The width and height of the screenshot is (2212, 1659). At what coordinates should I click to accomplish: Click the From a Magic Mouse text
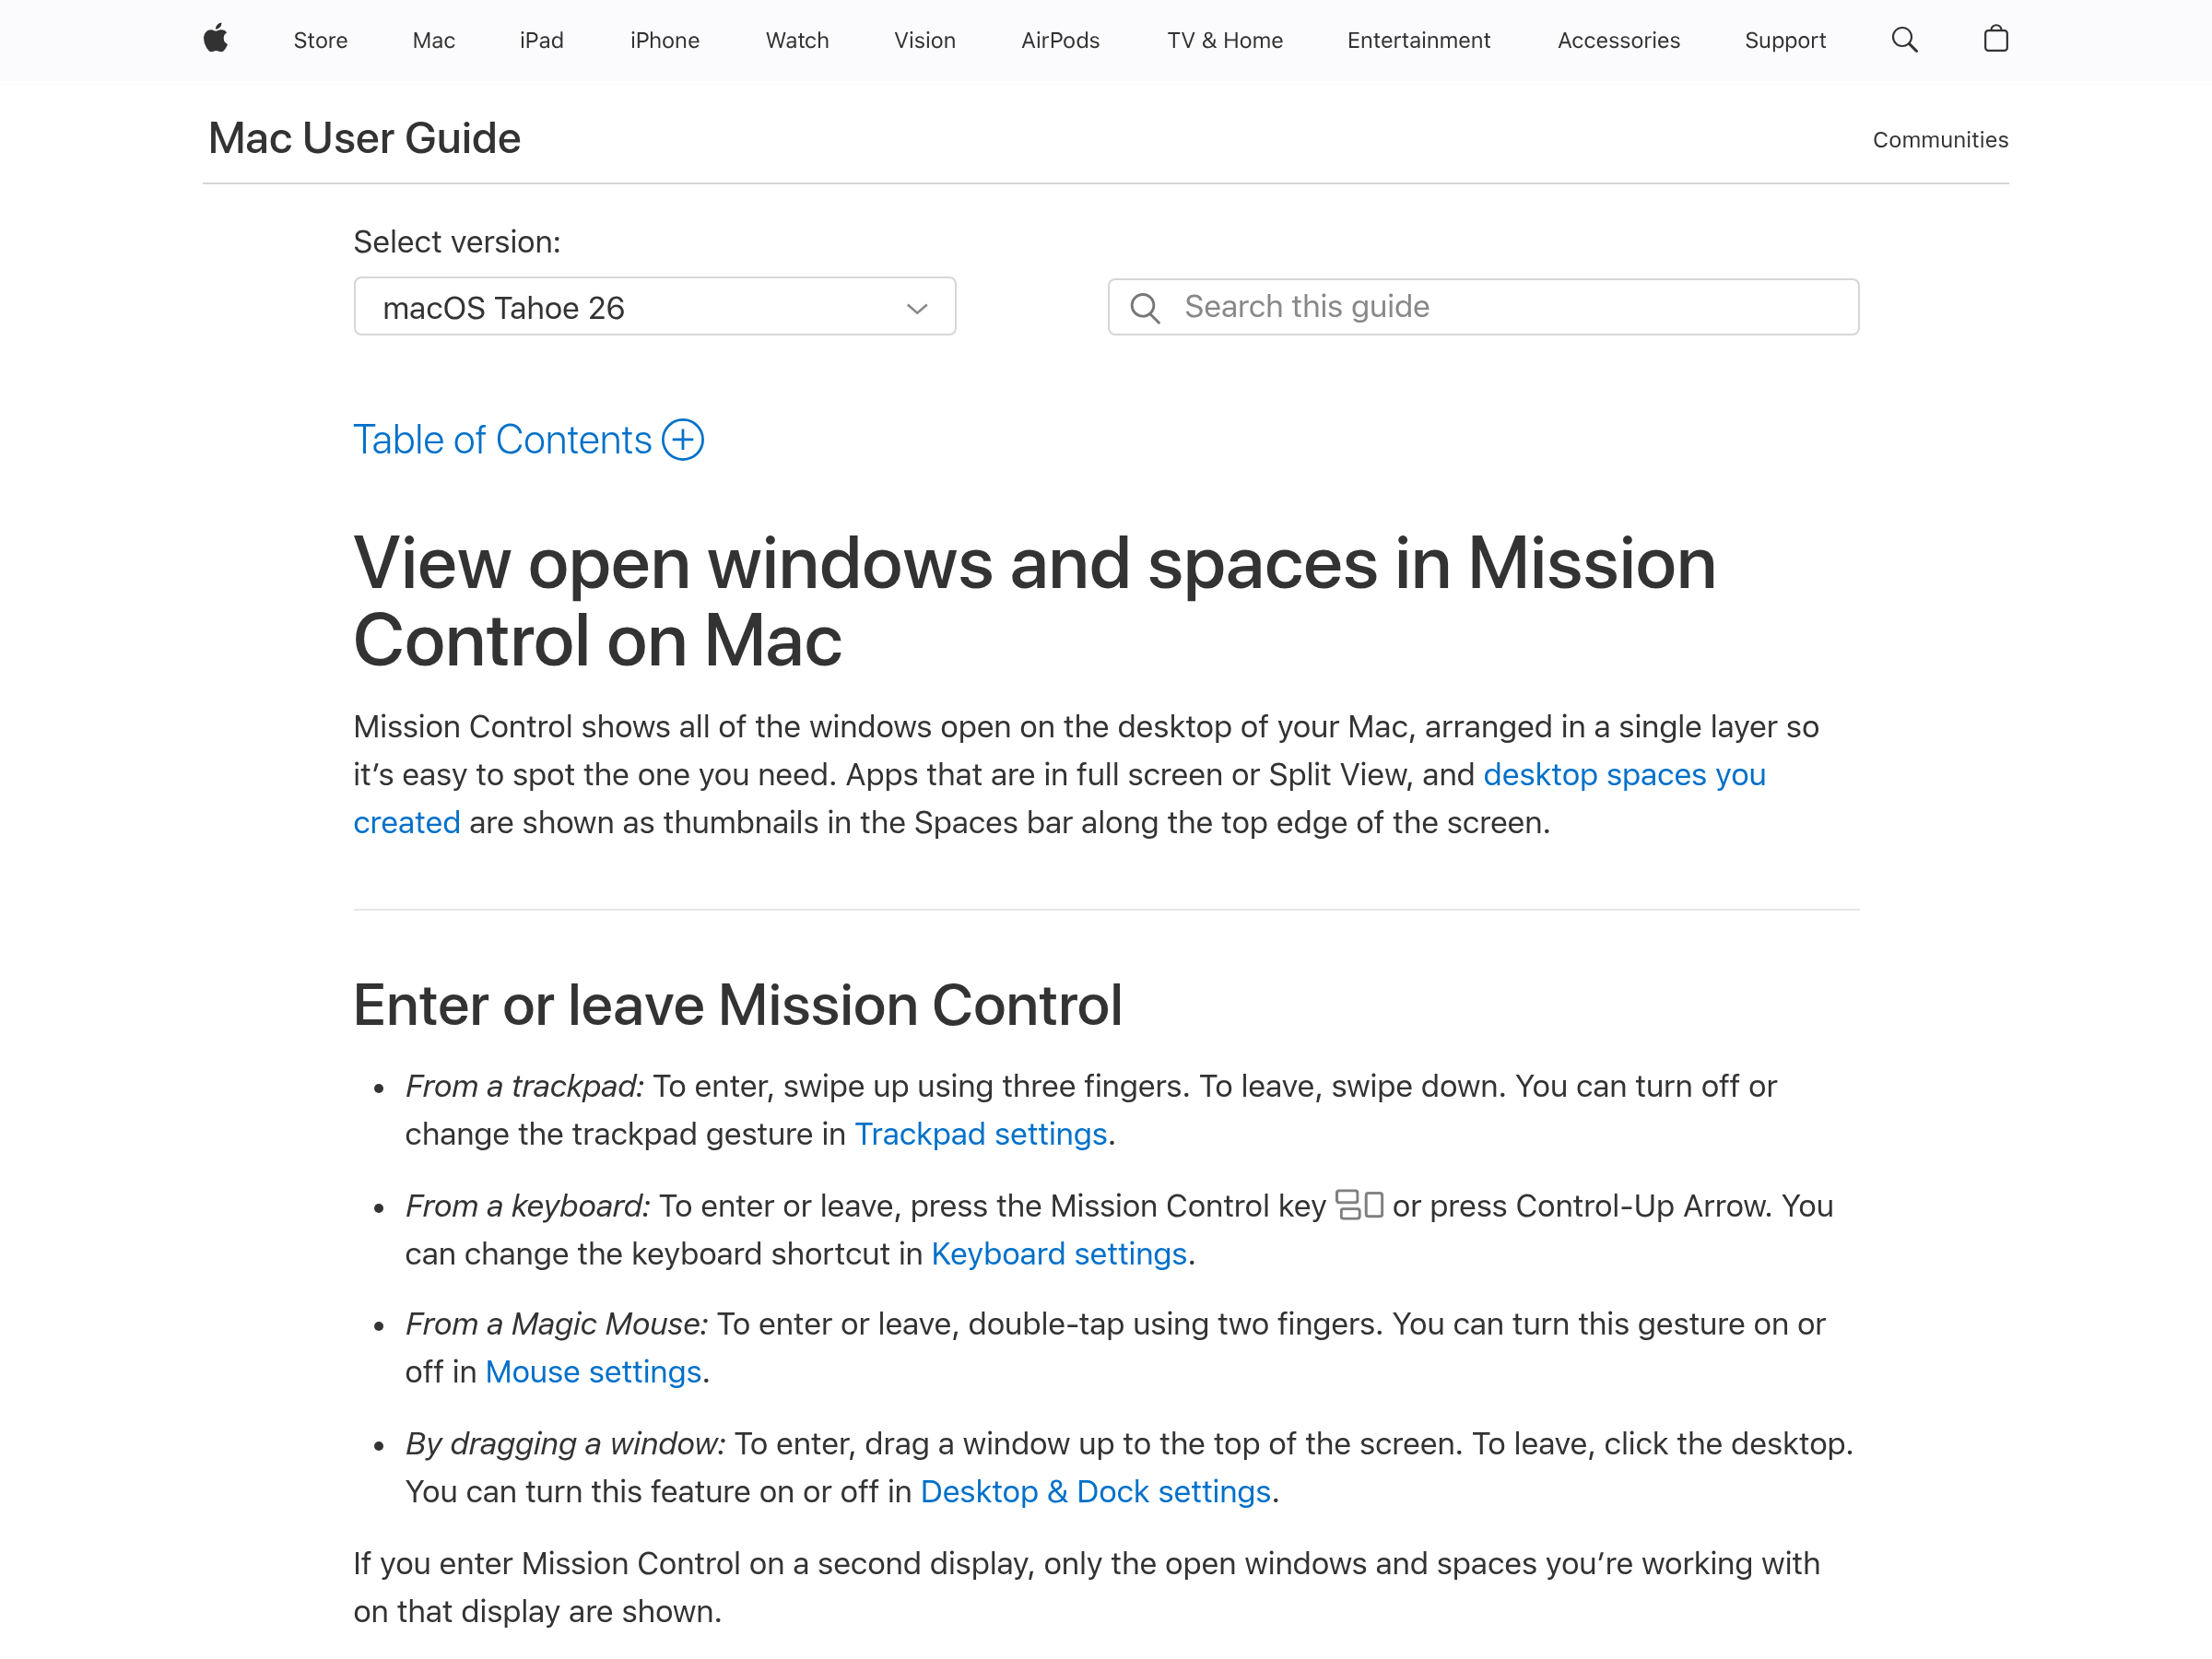click(x=556, y=1324)
